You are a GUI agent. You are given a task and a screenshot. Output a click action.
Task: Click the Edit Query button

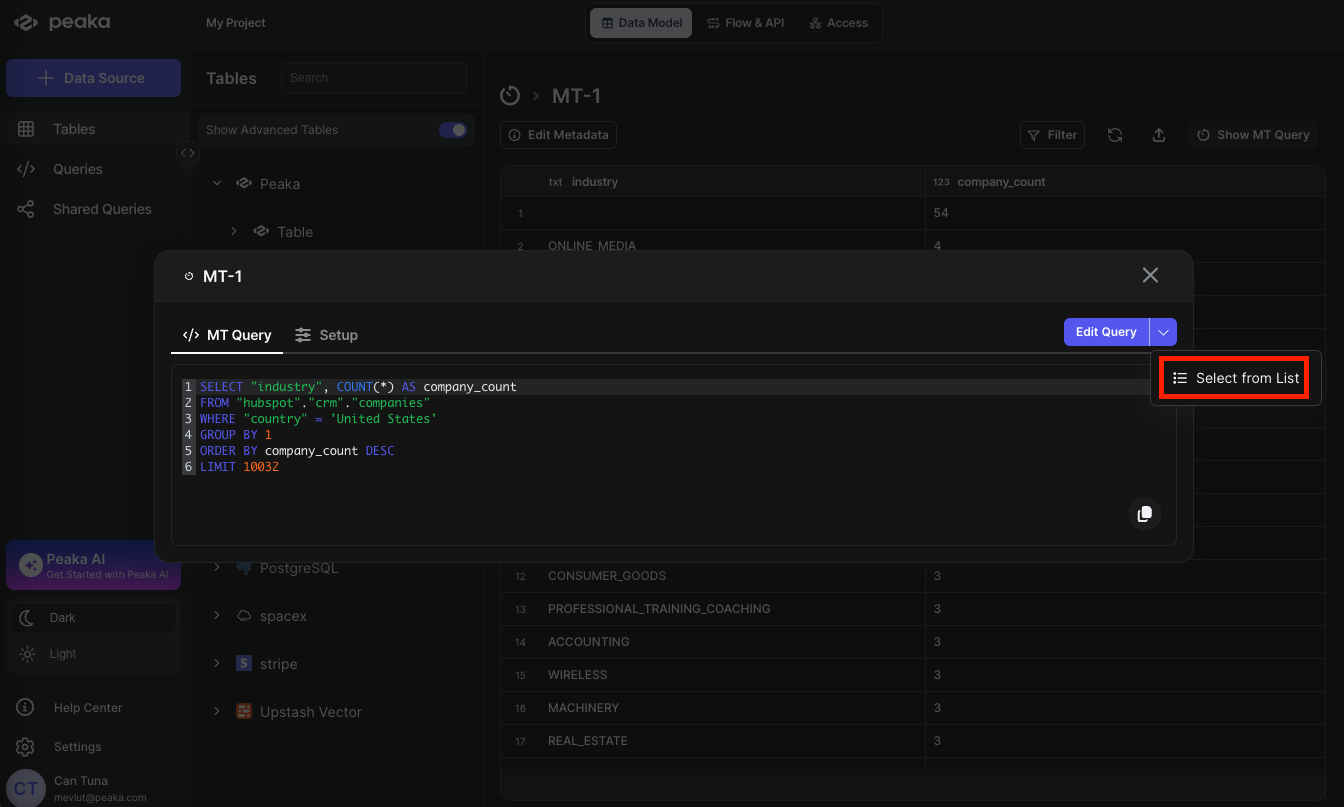1106,332
